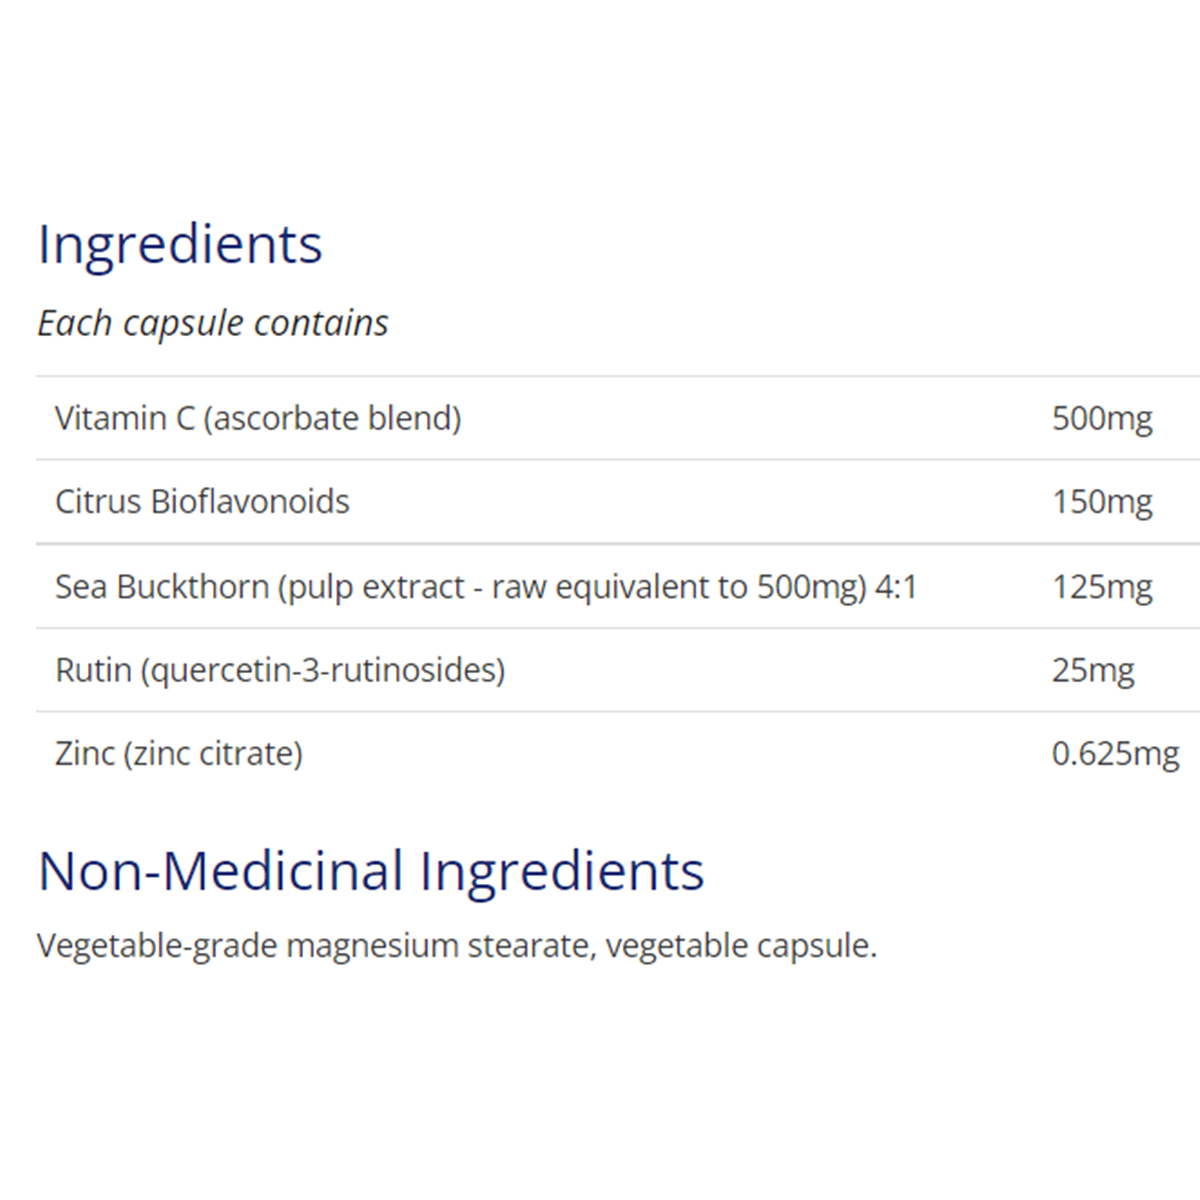Click the '(quercetin-3-rutinosides)' text

pyautogui.click(x=322, y=669)
